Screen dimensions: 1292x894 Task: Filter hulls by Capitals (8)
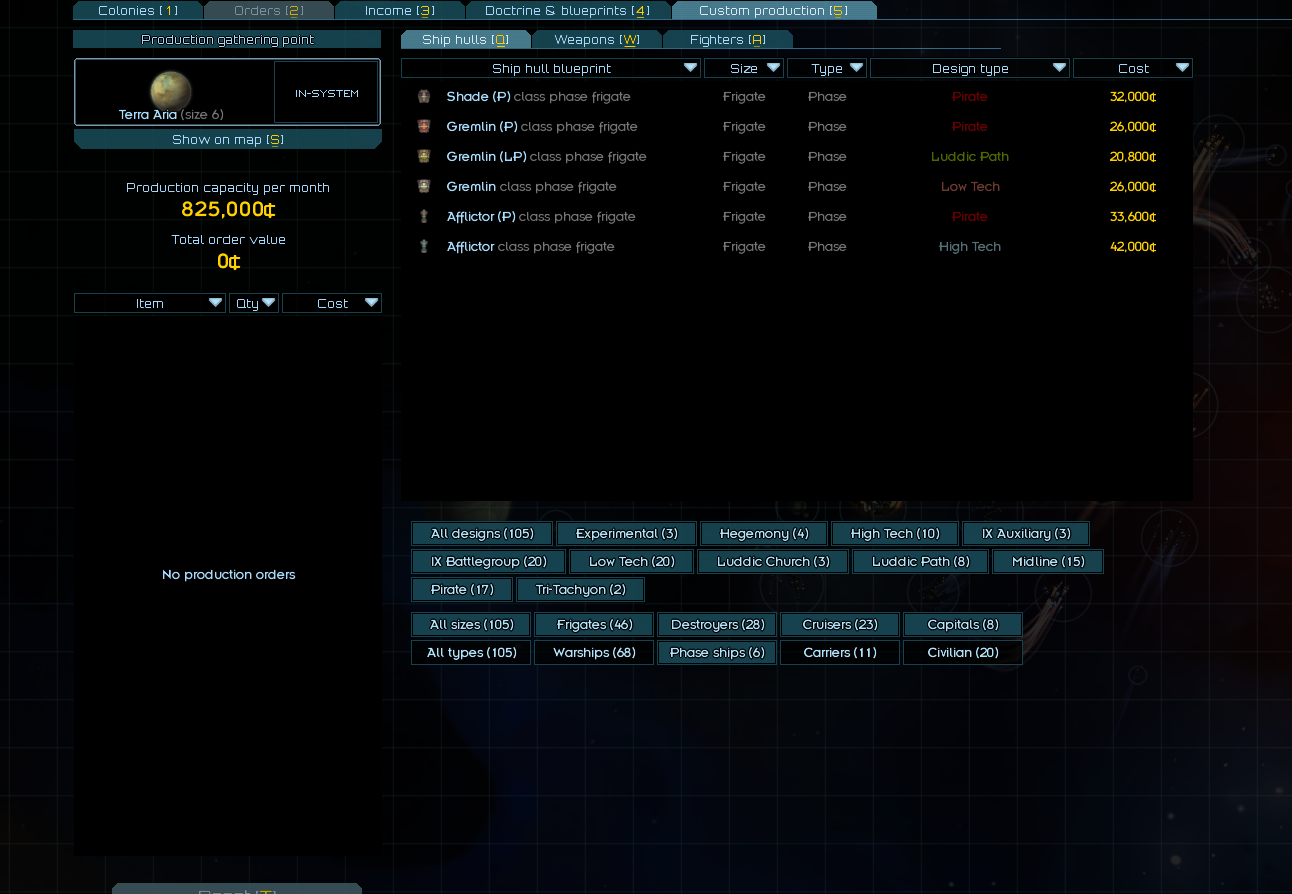click(963, 625)
